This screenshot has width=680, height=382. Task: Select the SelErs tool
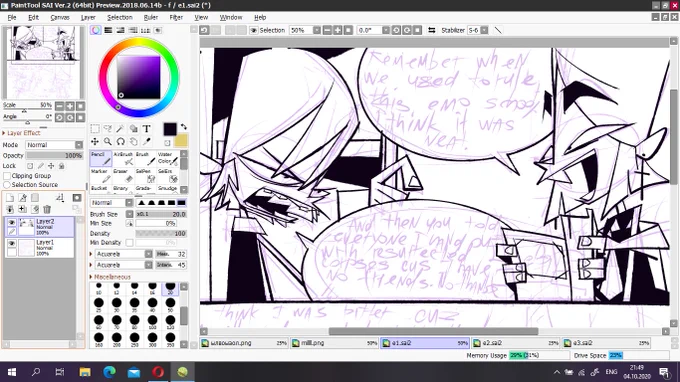(167, 176)
